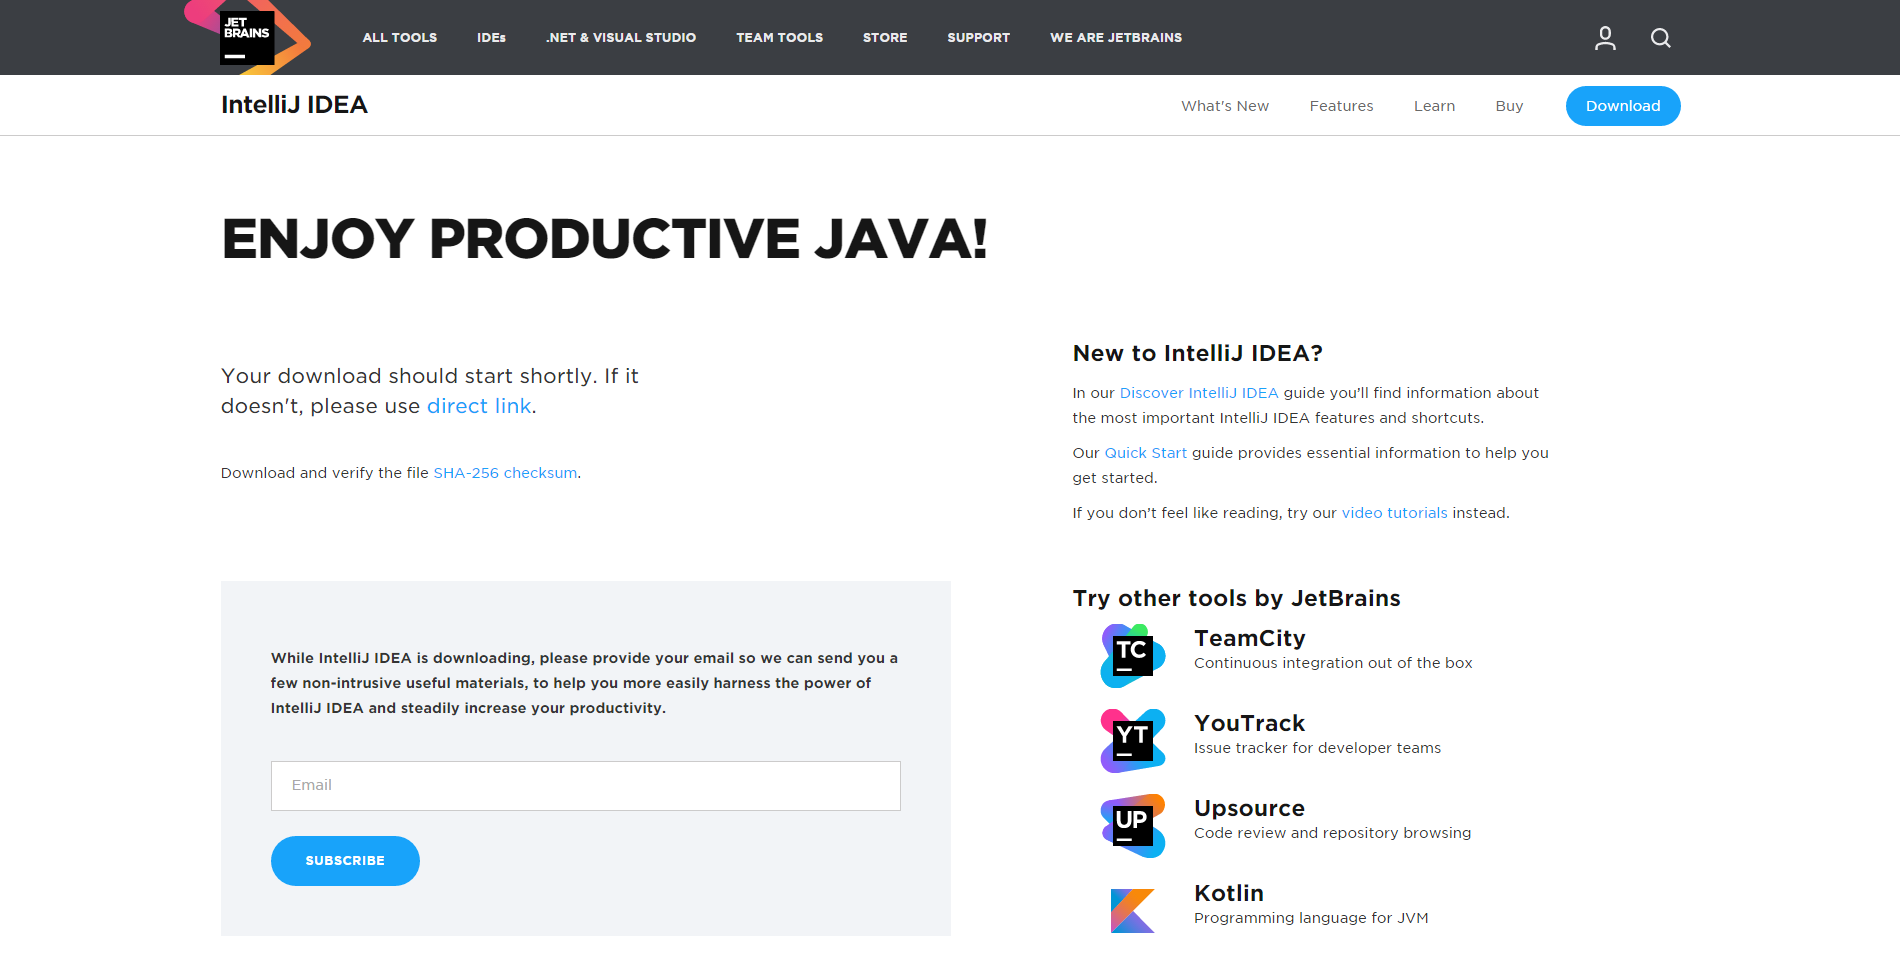
Task: Open the TeamCity title link
Action: coord(1249,638)
